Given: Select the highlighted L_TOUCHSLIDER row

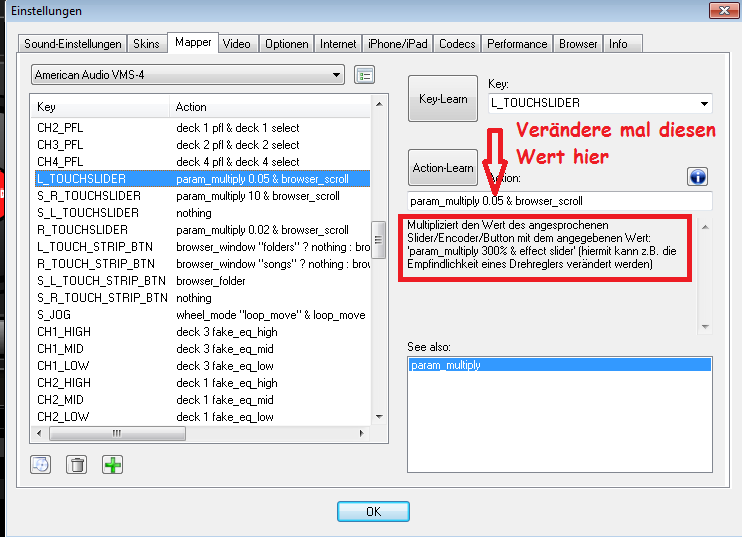Looking at the screenshot, I should [203, 179].
